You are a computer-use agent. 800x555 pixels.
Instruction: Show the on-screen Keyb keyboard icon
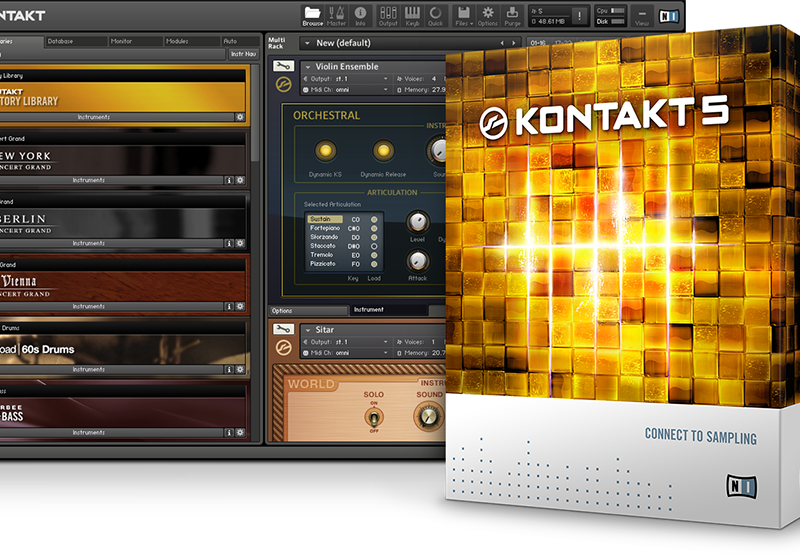(412, 16)
